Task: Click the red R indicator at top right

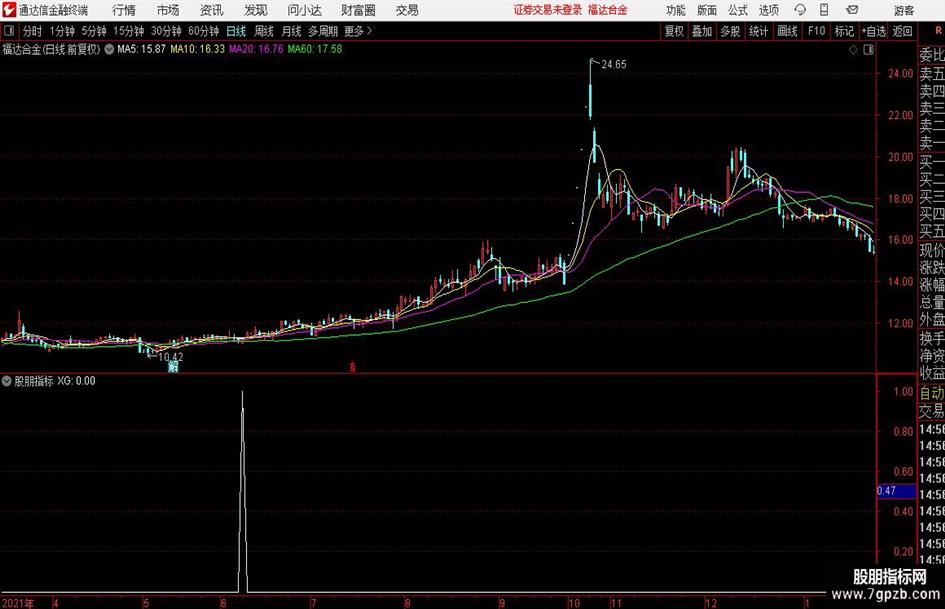Action: click(938, 30)
